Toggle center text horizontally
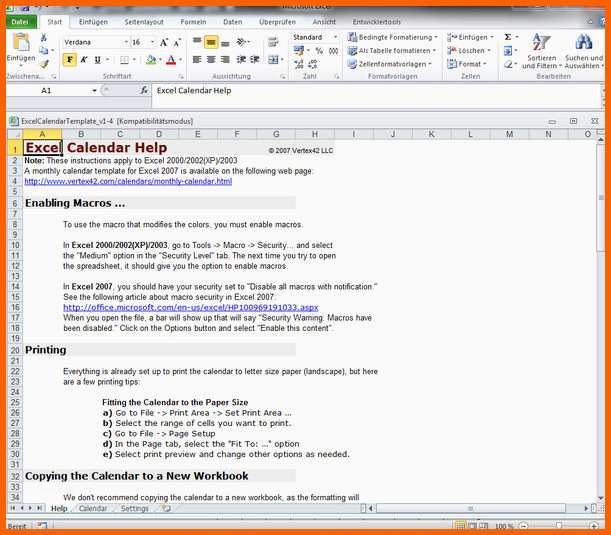This screenshot has width=611, height=535. click(x=211, y=60)
